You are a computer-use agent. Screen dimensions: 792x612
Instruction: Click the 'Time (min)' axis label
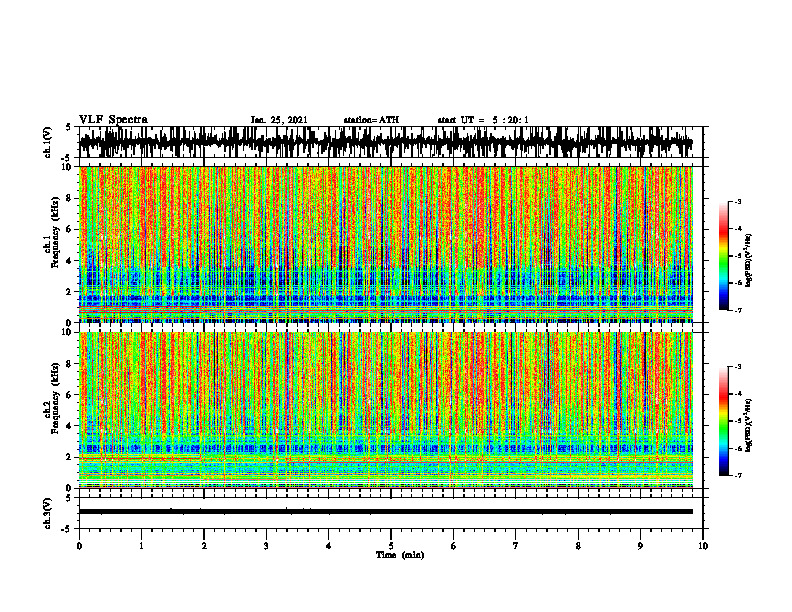[400, 555]
